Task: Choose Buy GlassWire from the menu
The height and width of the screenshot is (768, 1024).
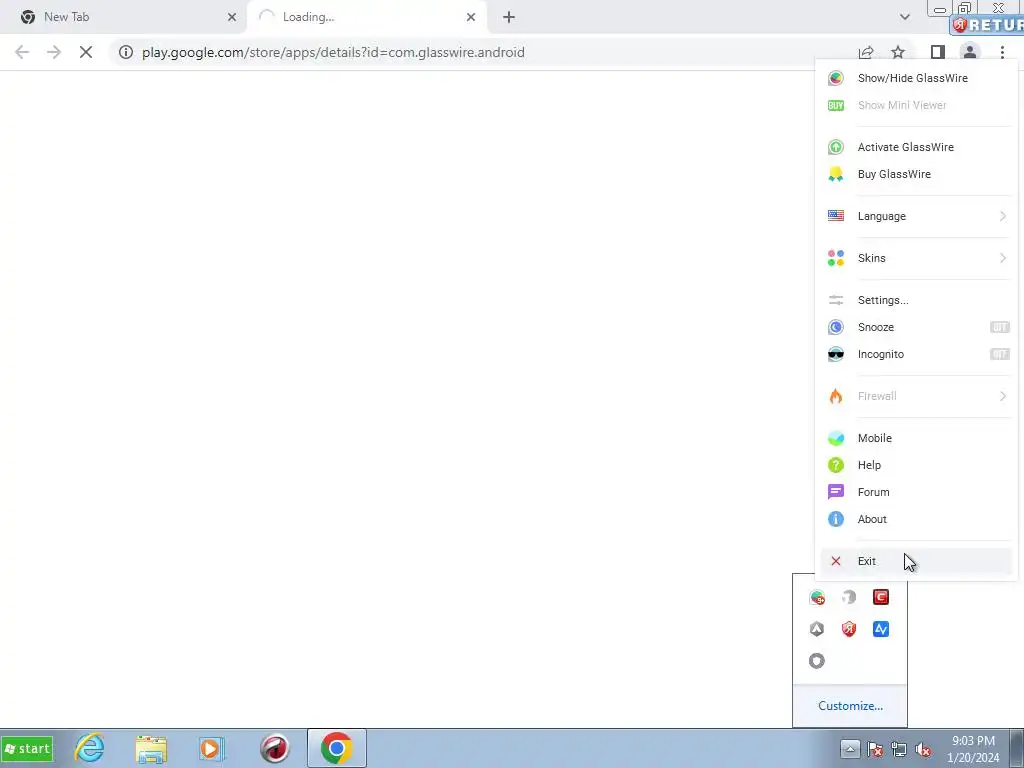Action: (916, 174)
